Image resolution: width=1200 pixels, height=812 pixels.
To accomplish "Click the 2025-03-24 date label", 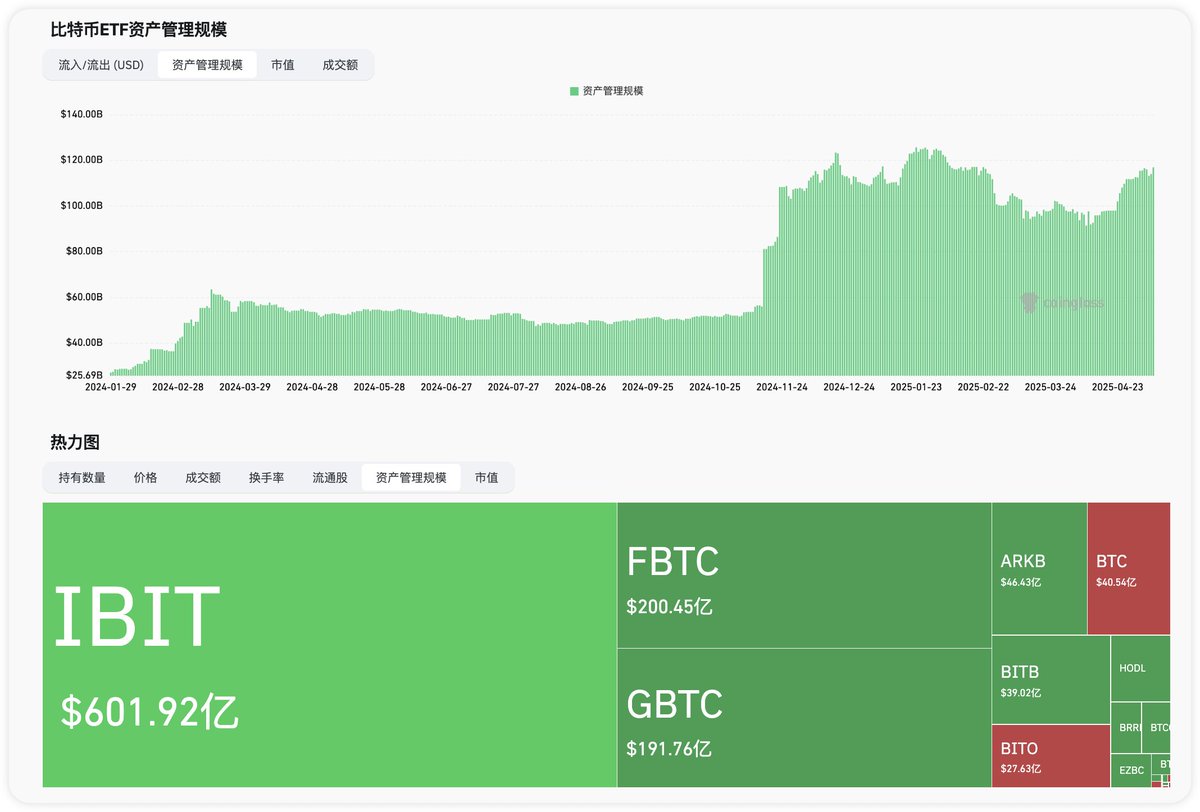I will 1050,386.
